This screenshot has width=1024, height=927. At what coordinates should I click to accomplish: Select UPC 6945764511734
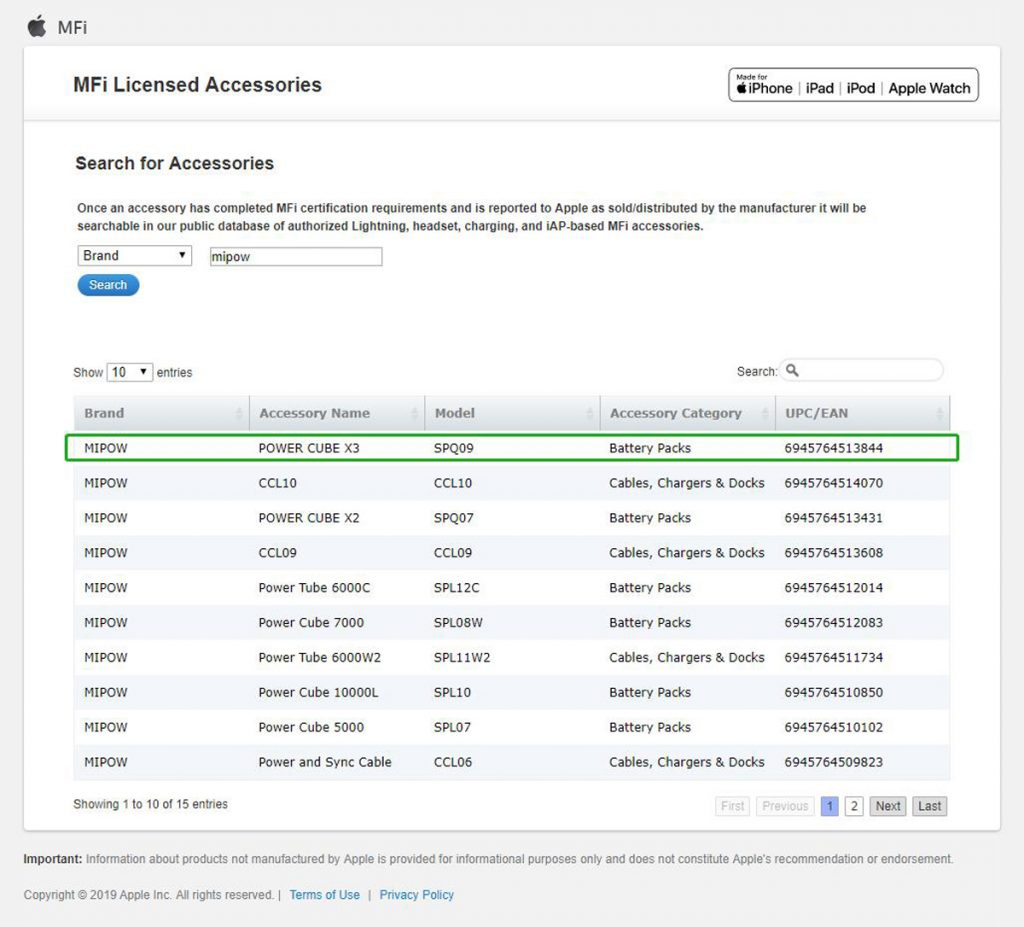pos(833,658)
